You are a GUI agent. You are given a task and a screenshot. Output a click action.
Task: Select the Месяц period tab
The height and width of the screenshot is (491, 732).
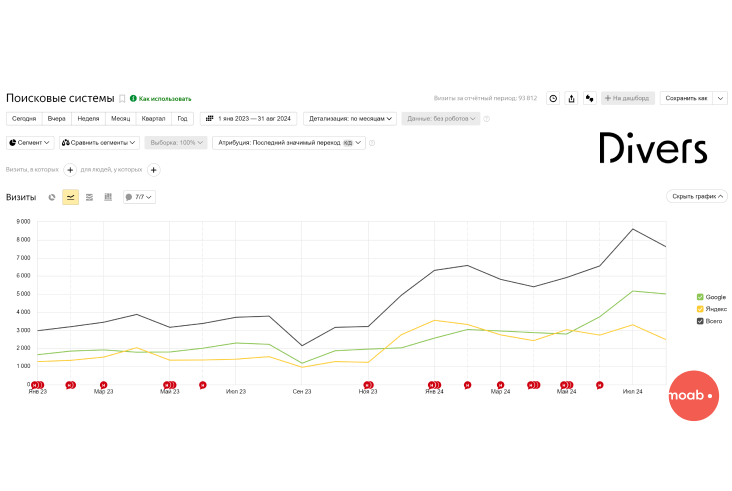click(x=120, y=119)
